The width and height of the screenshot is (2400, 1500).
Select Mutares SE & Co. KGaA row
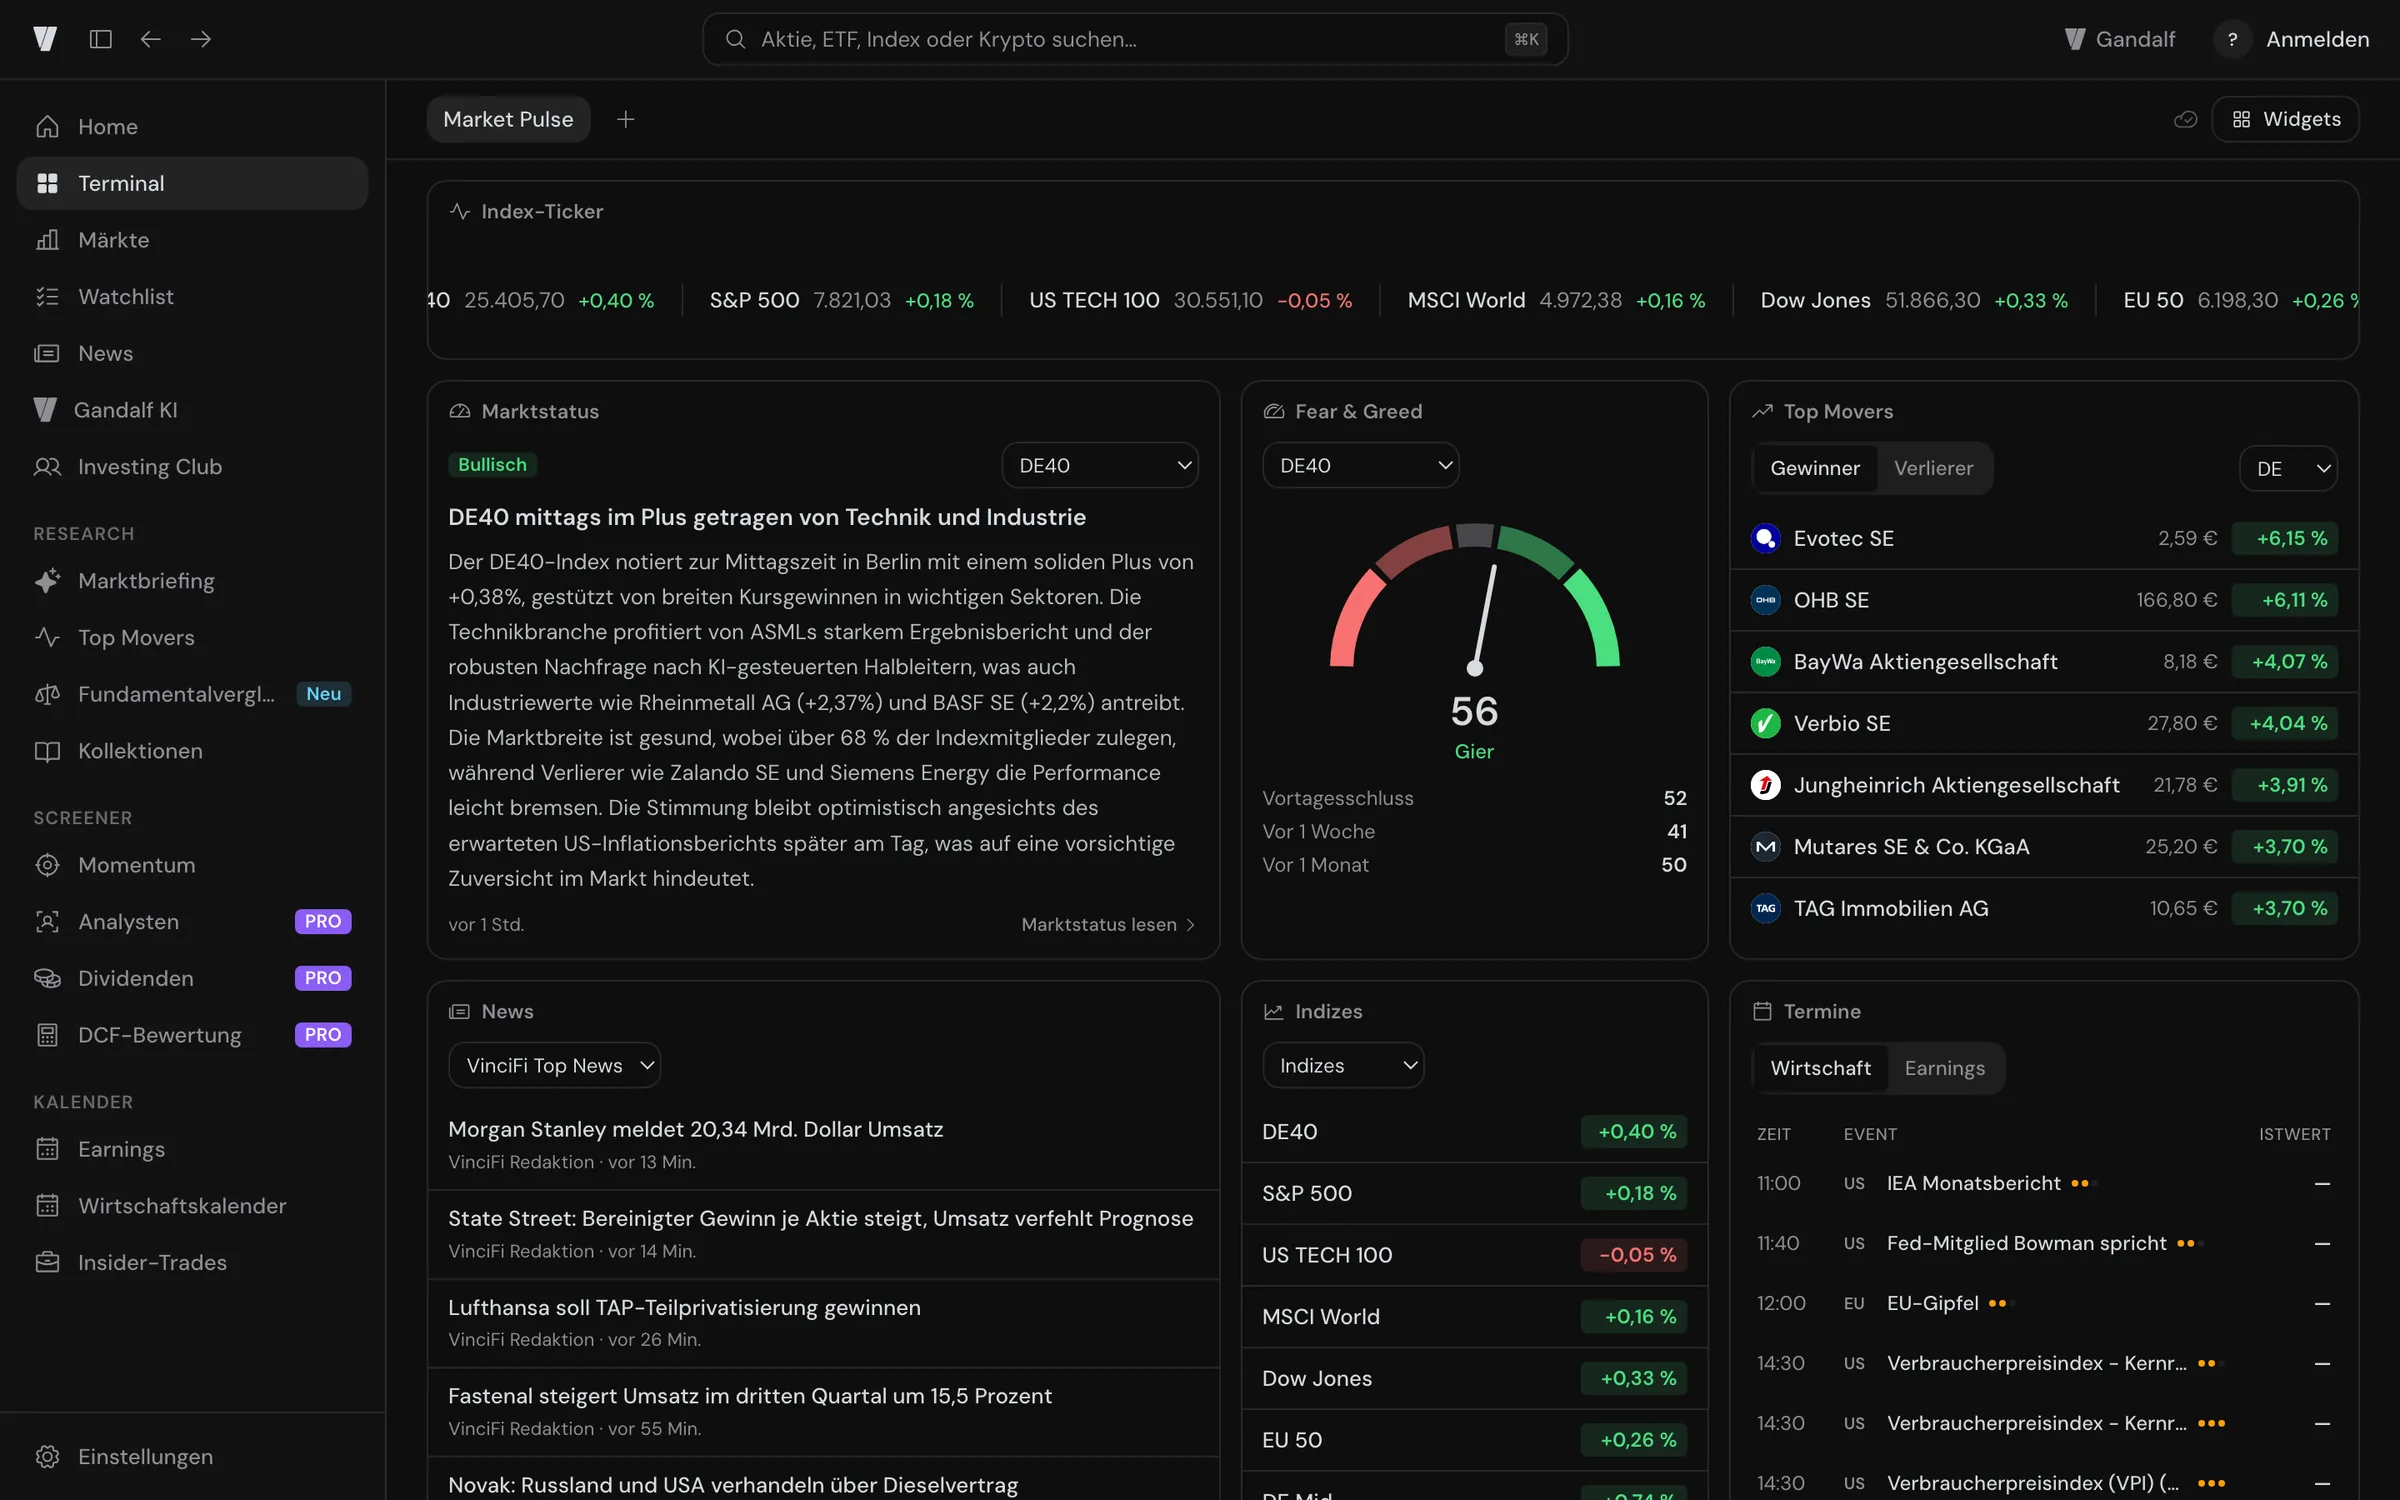pyautogui.click(x=2044, y=847)
